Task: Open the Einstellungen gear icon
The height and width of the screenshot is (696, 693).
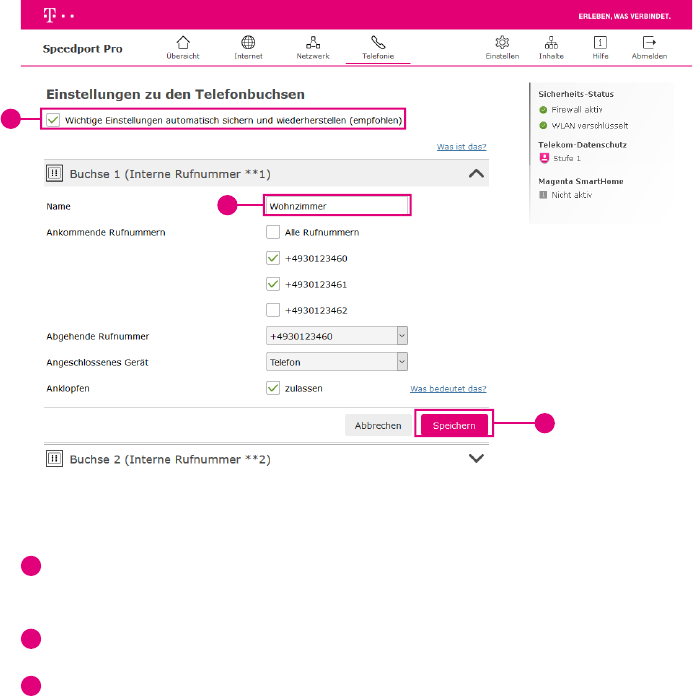Action: click(x=502, y=43)
